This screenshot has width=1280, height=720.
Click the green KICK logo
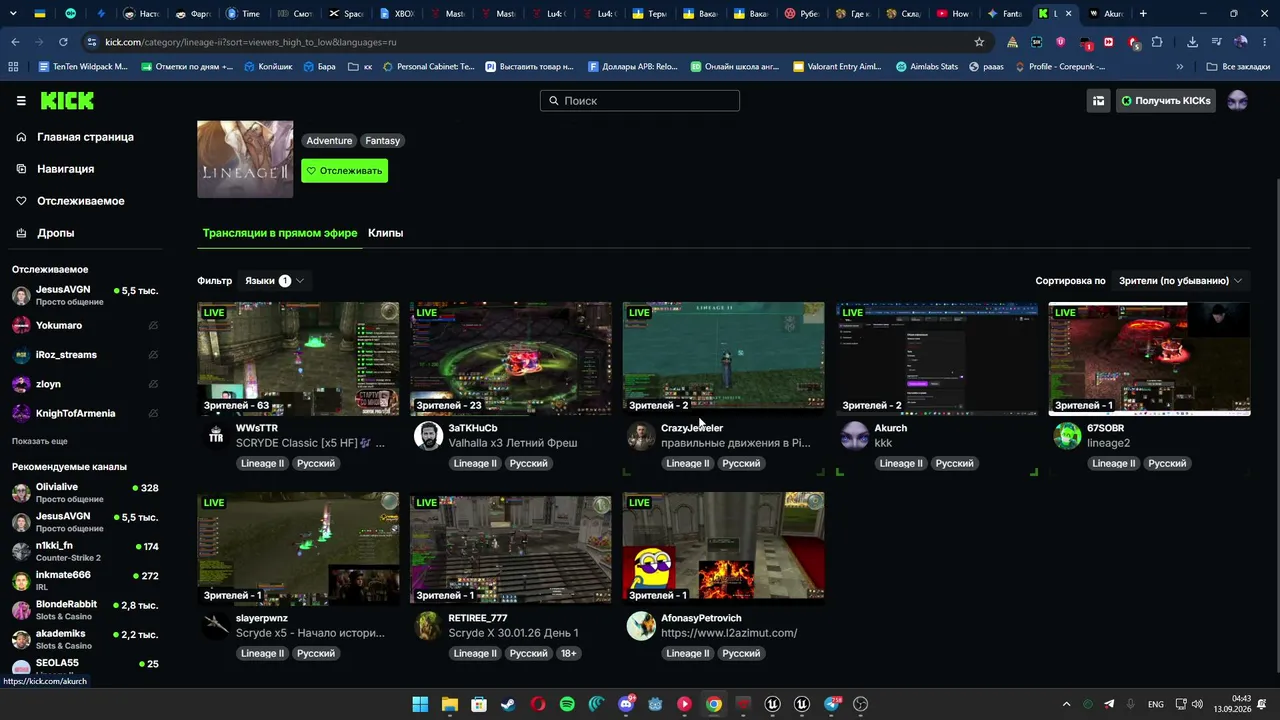[x=67, y=101]
